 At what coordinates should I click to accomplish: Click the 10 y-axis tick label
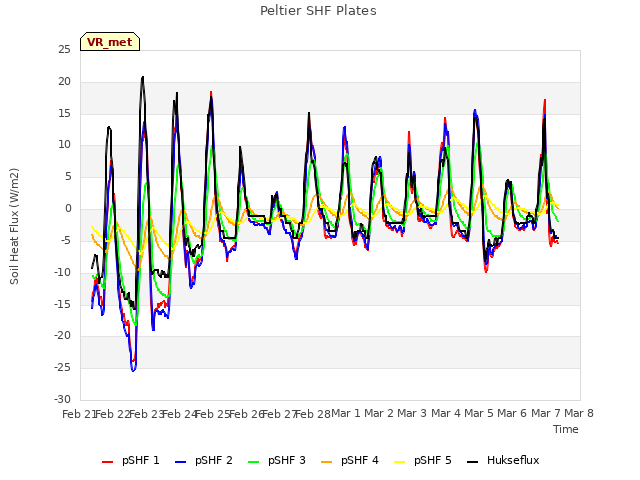[x=64, y=145]
